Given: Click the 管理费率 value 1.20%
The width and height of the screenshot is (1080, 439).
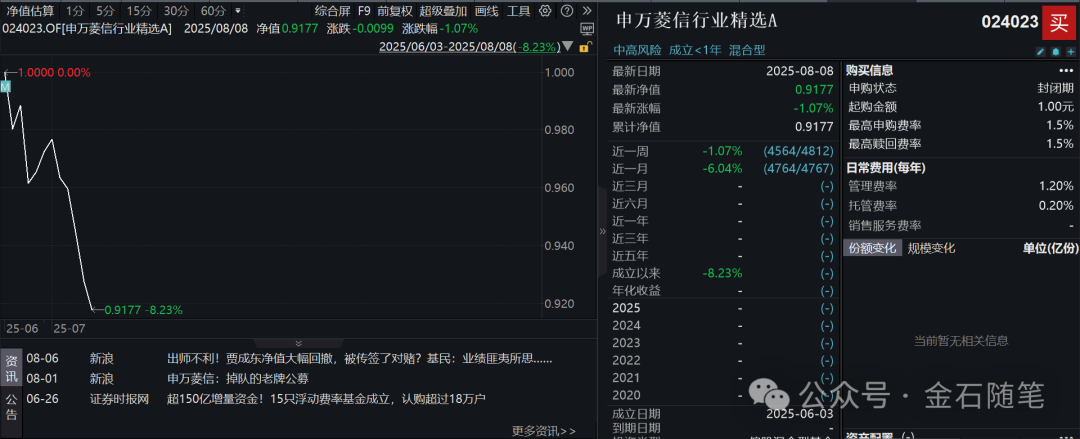Looking at the screenshot, I should 1057,186.
